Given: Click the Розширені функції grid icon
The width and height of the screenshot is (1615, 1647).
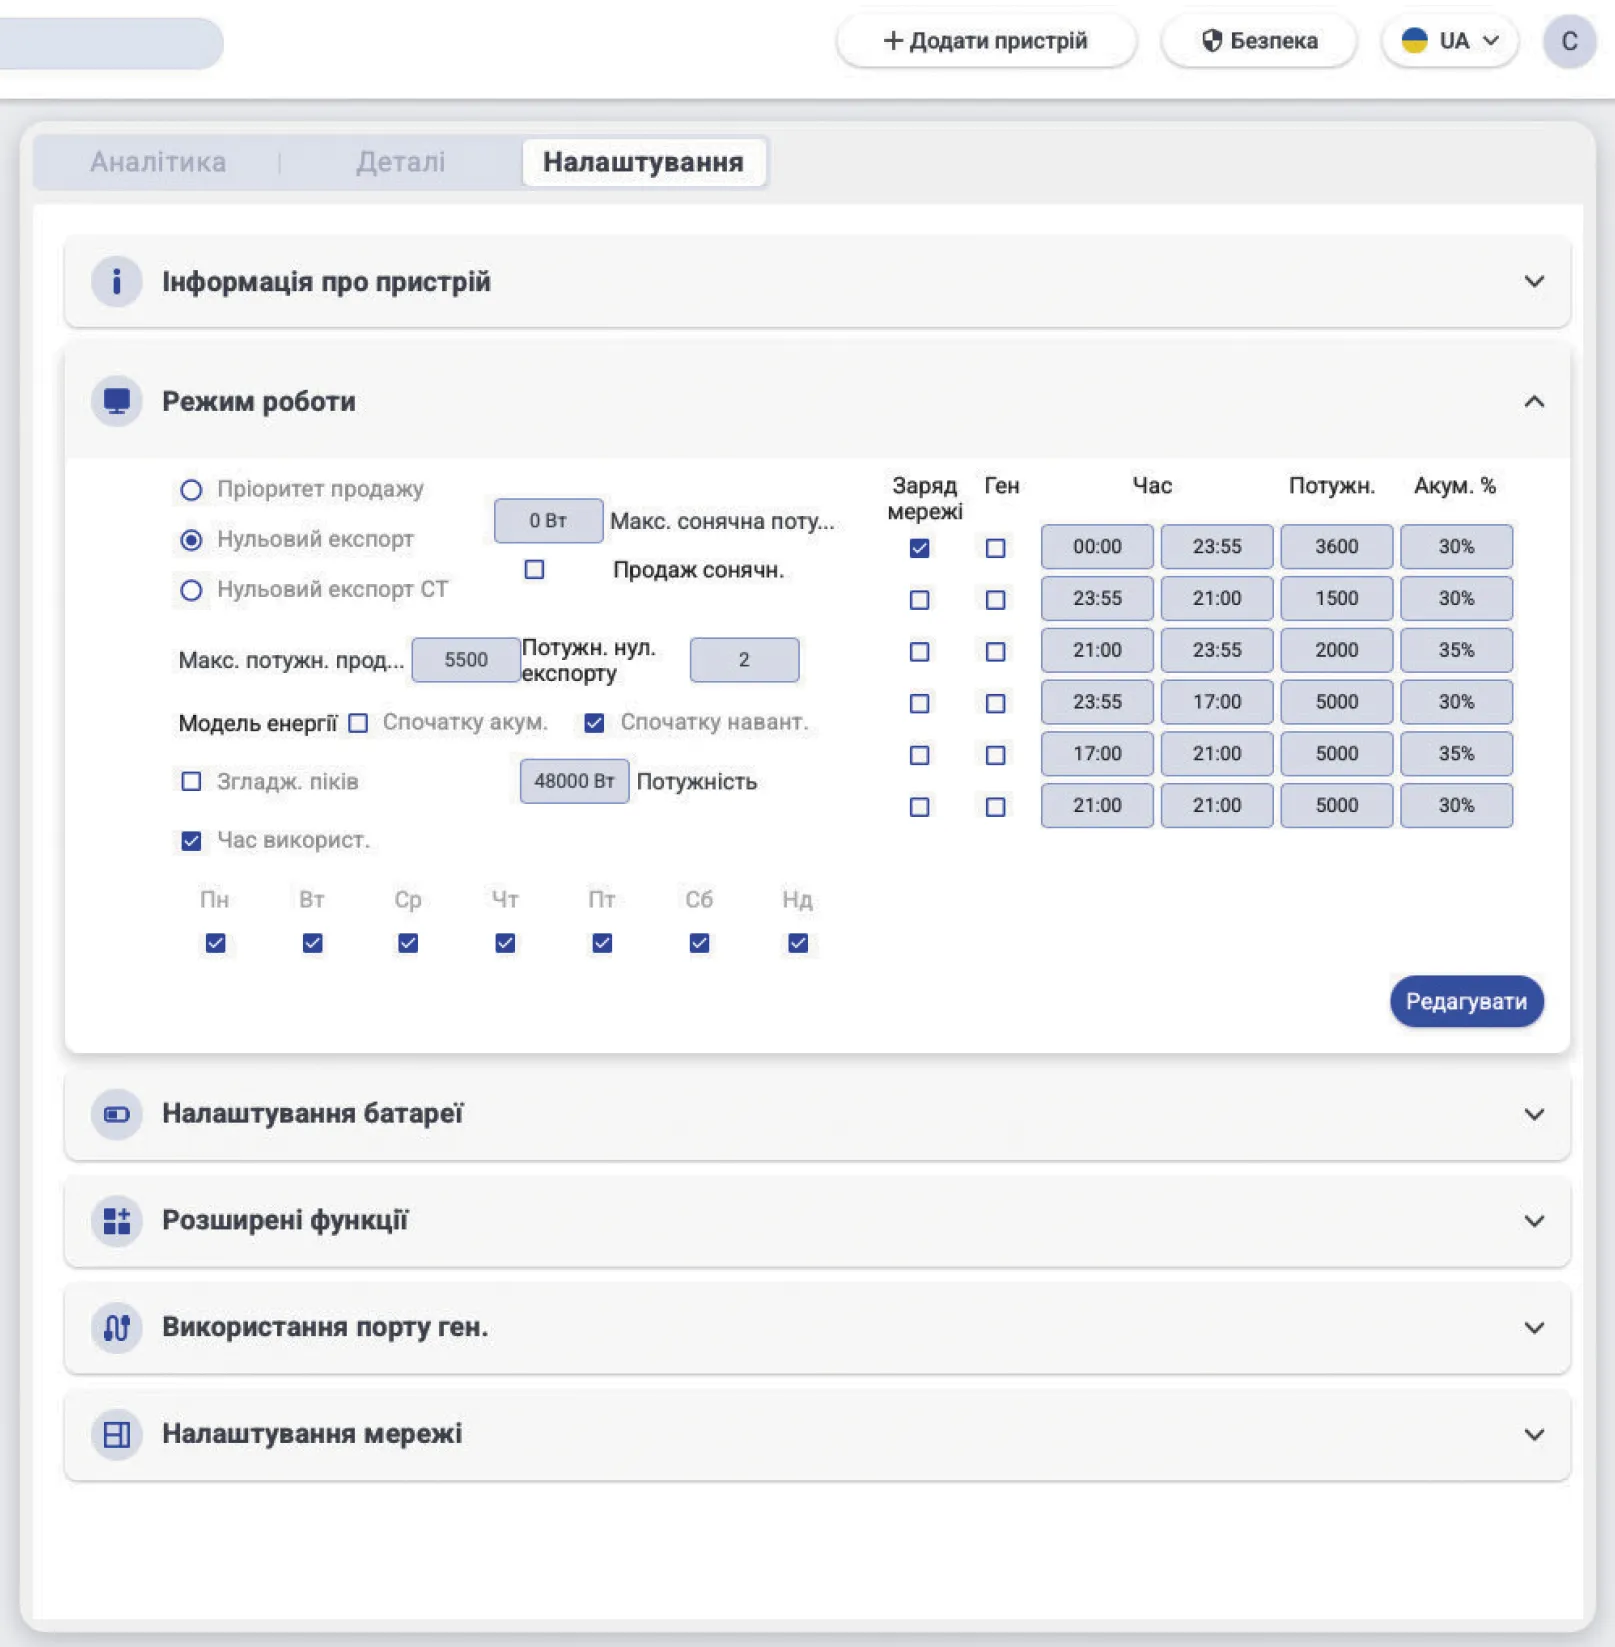Looking at the screenshot, I should click(x=116, y=1221).
